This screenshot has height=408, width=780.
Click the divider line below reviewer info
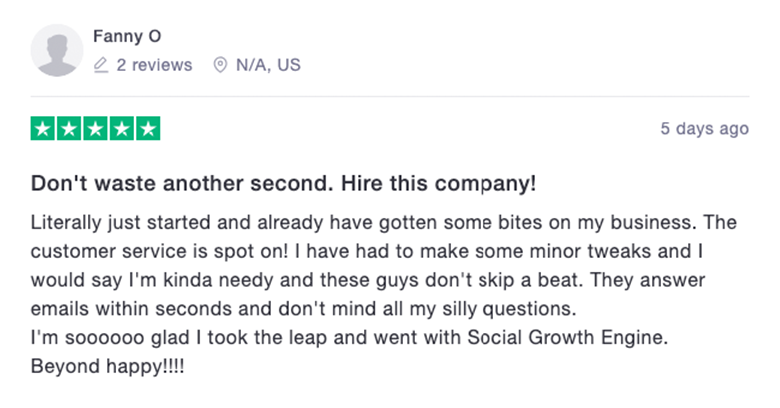pos(390,97)
